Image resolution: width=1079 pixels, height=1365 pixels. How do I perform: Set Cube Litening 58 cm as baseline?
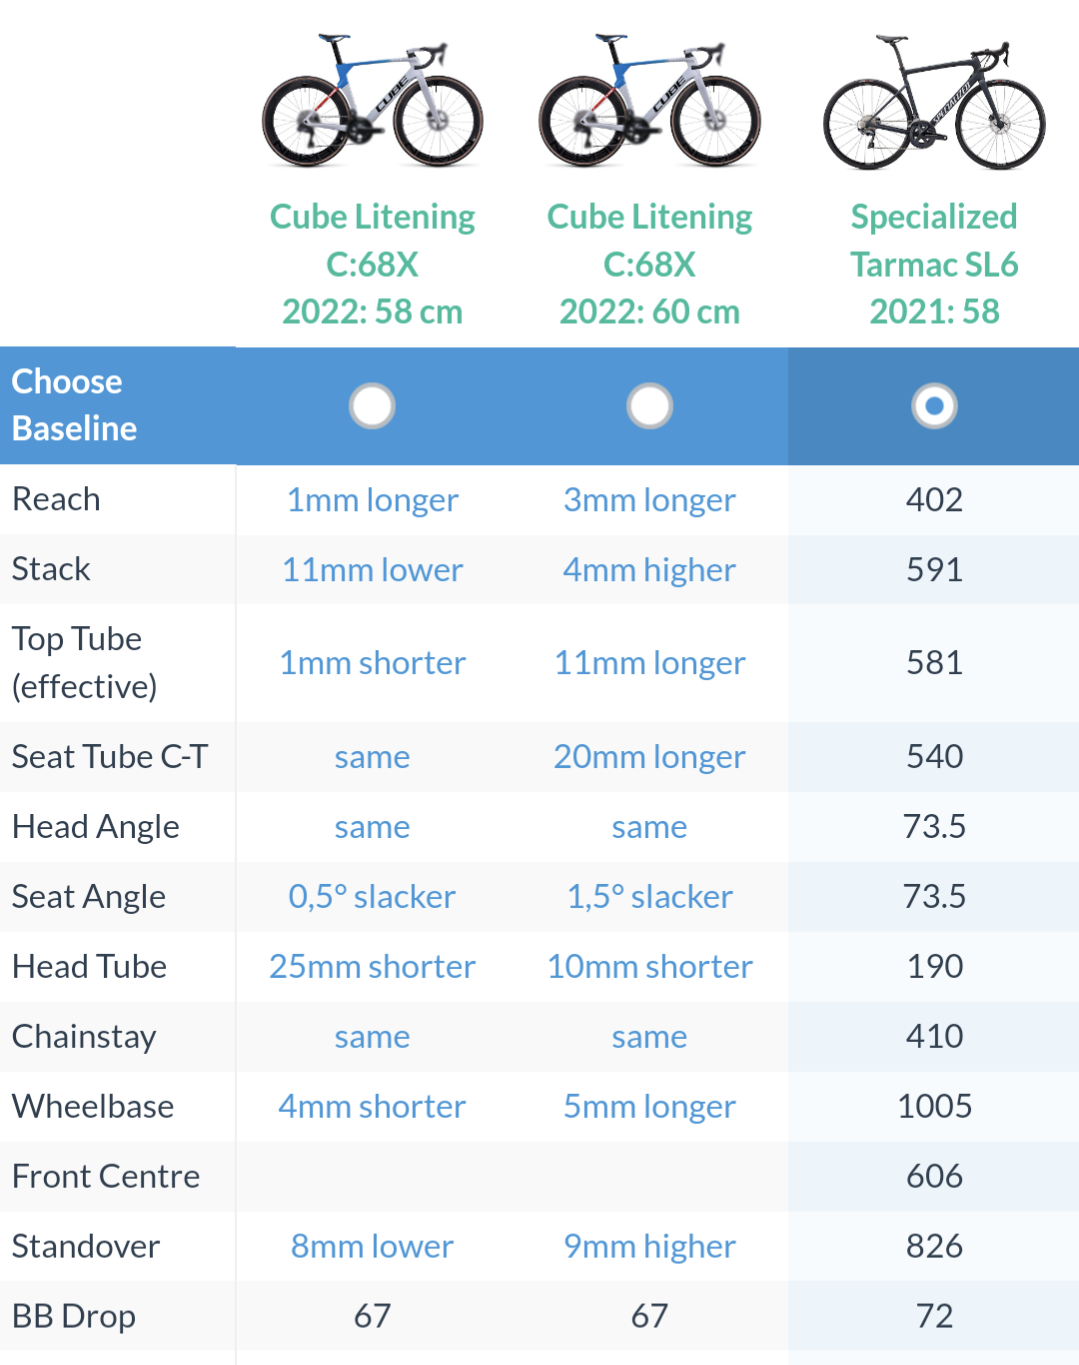tap(372, 406)
